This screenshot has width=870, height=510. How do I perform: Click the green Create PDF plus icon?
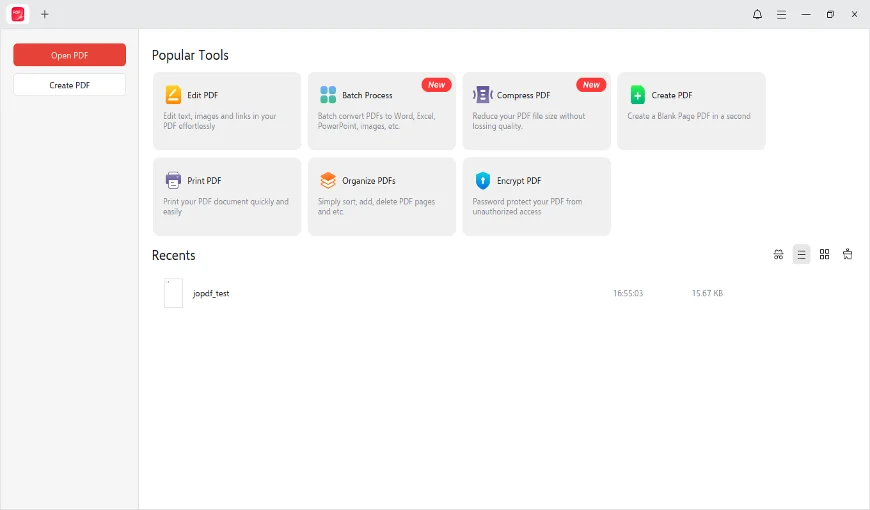(x=638, y=95)
